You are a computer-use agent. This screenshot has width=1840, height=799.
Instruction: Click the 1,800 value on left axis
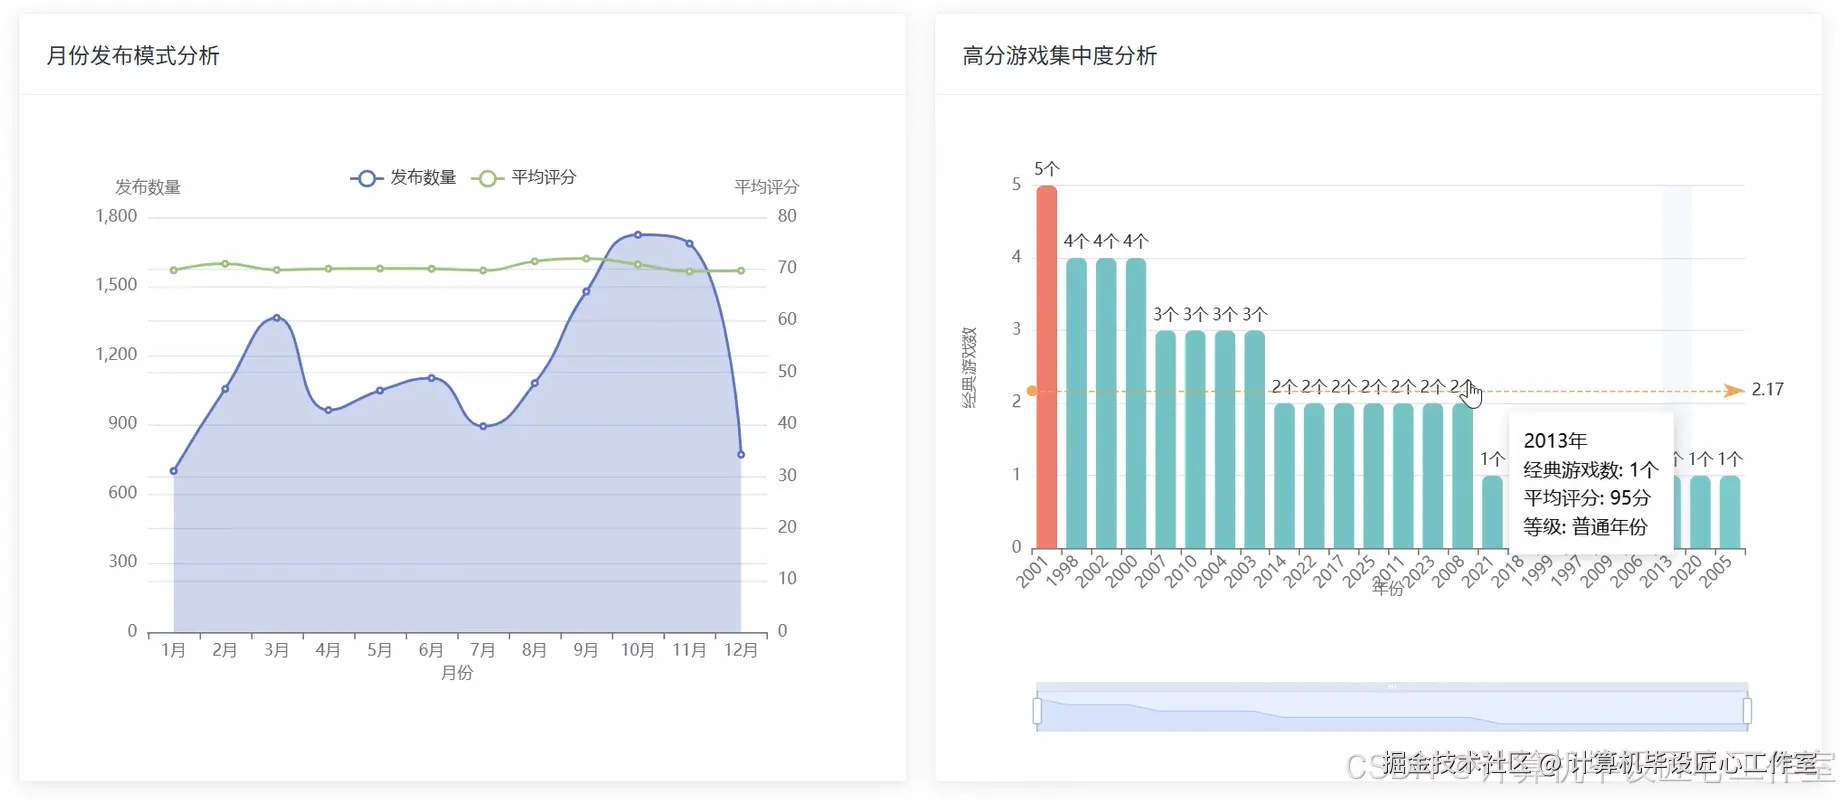[x=116, y=216]
